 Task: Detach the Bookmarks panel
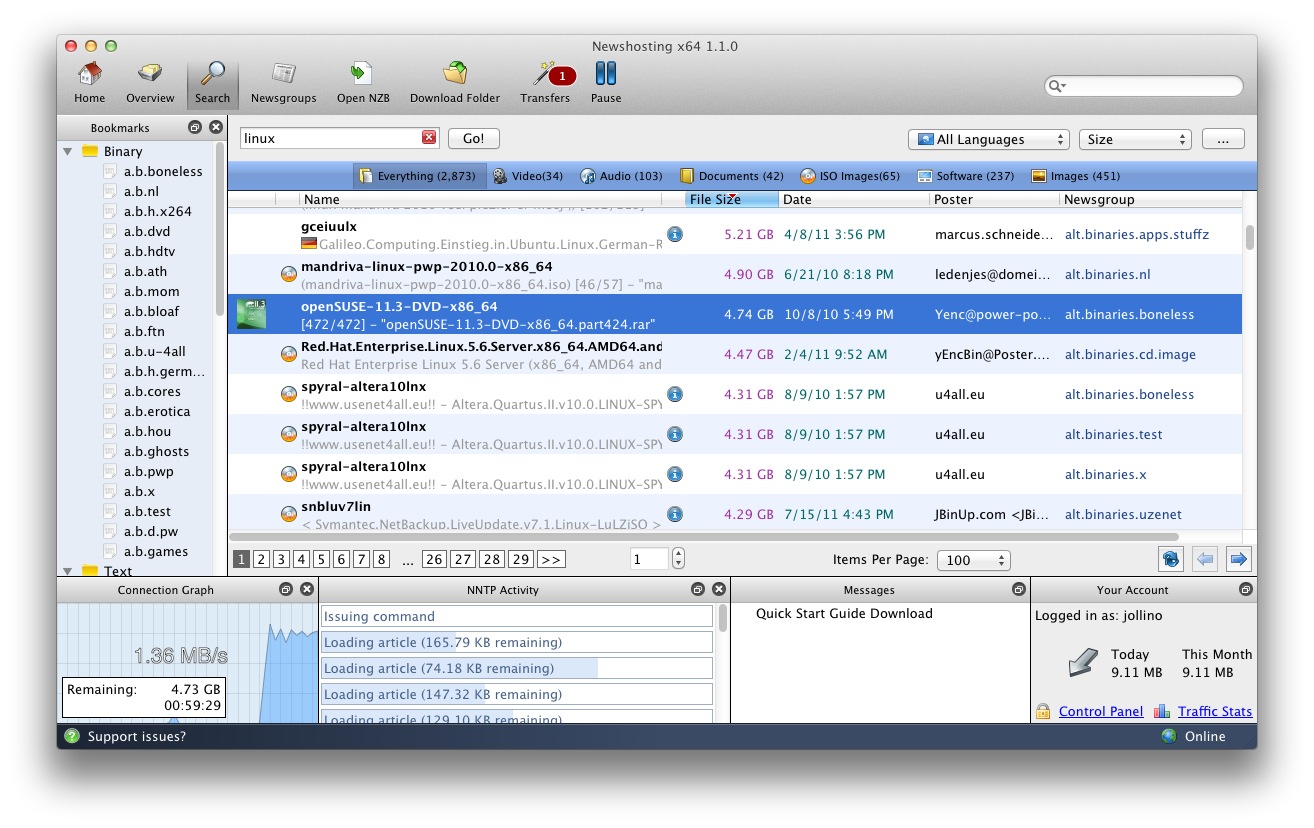point(195,128)
